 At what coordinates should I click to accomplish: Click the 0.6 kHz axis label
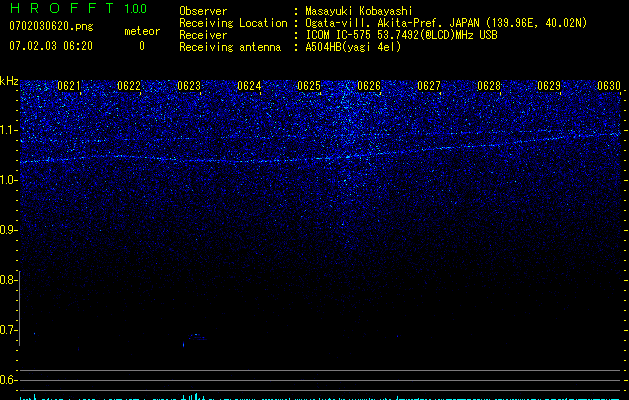(x=8, y=380)
